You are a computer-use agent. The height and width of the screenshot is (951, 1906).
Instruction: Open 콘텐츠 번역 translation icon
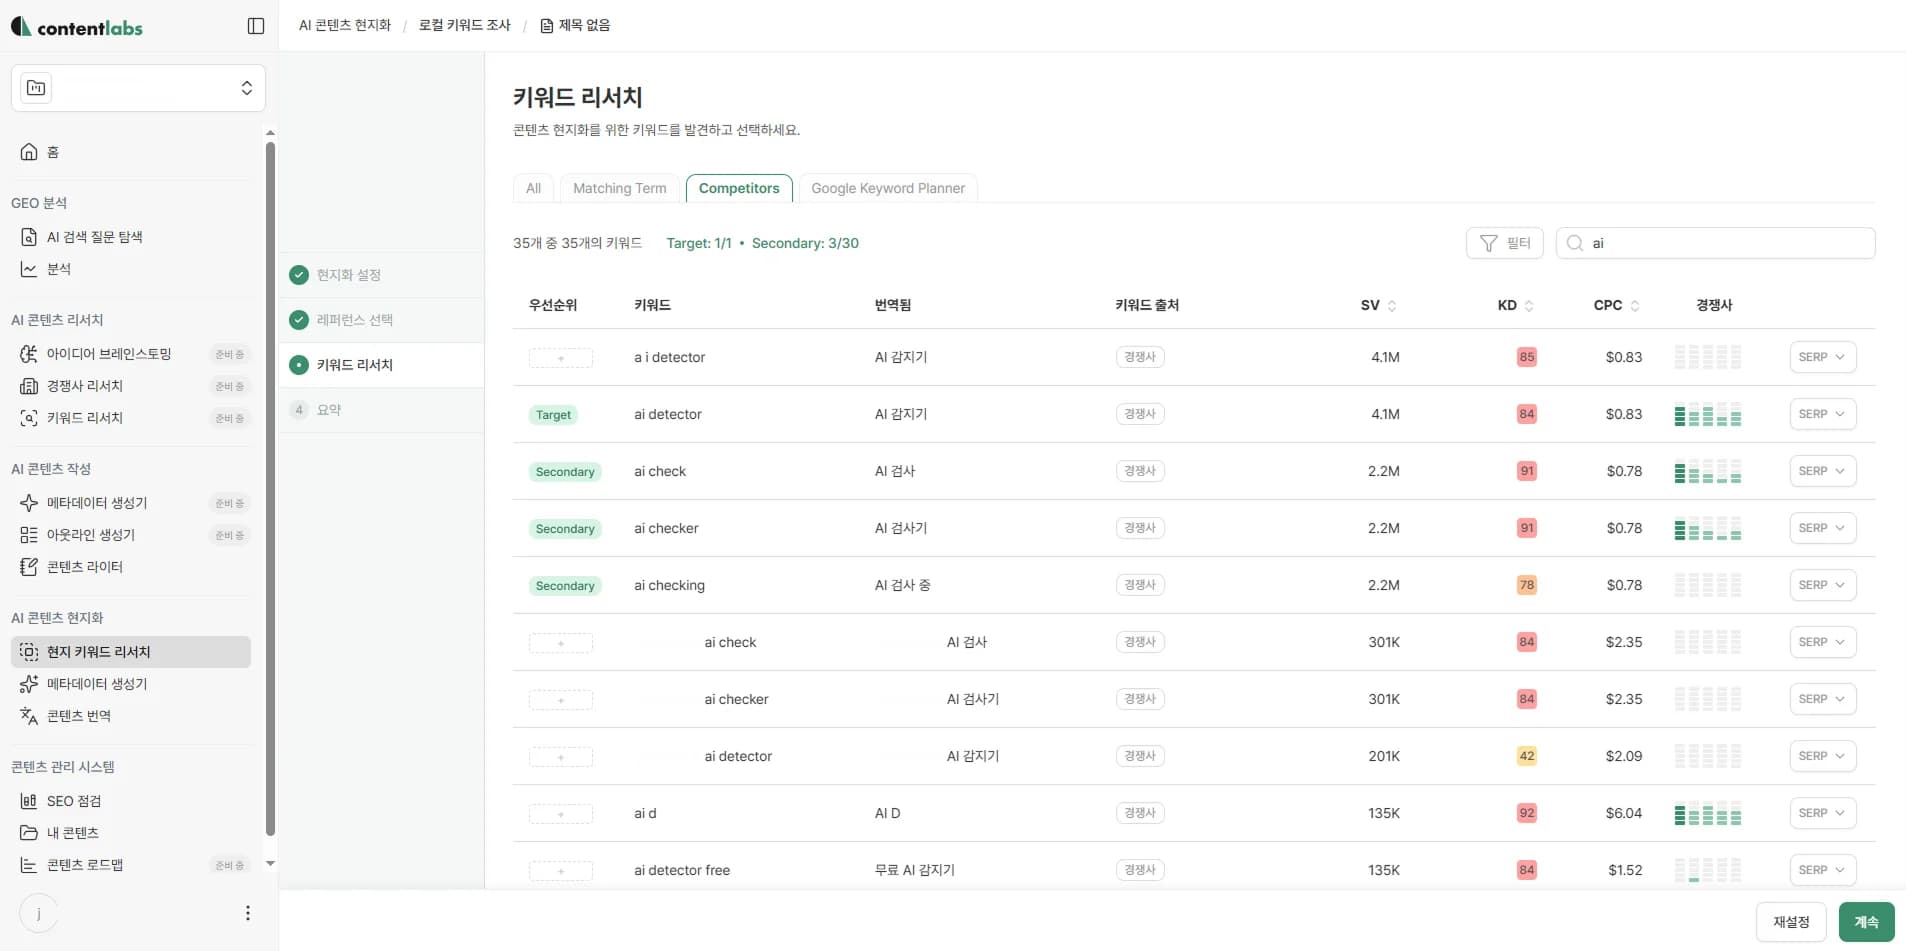coord(29,716)
